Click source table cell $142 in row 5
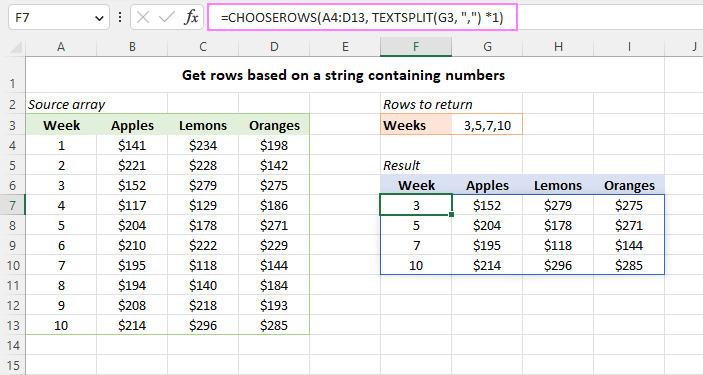This screenshot has height=375, width=703. click(x=274, y=165)
